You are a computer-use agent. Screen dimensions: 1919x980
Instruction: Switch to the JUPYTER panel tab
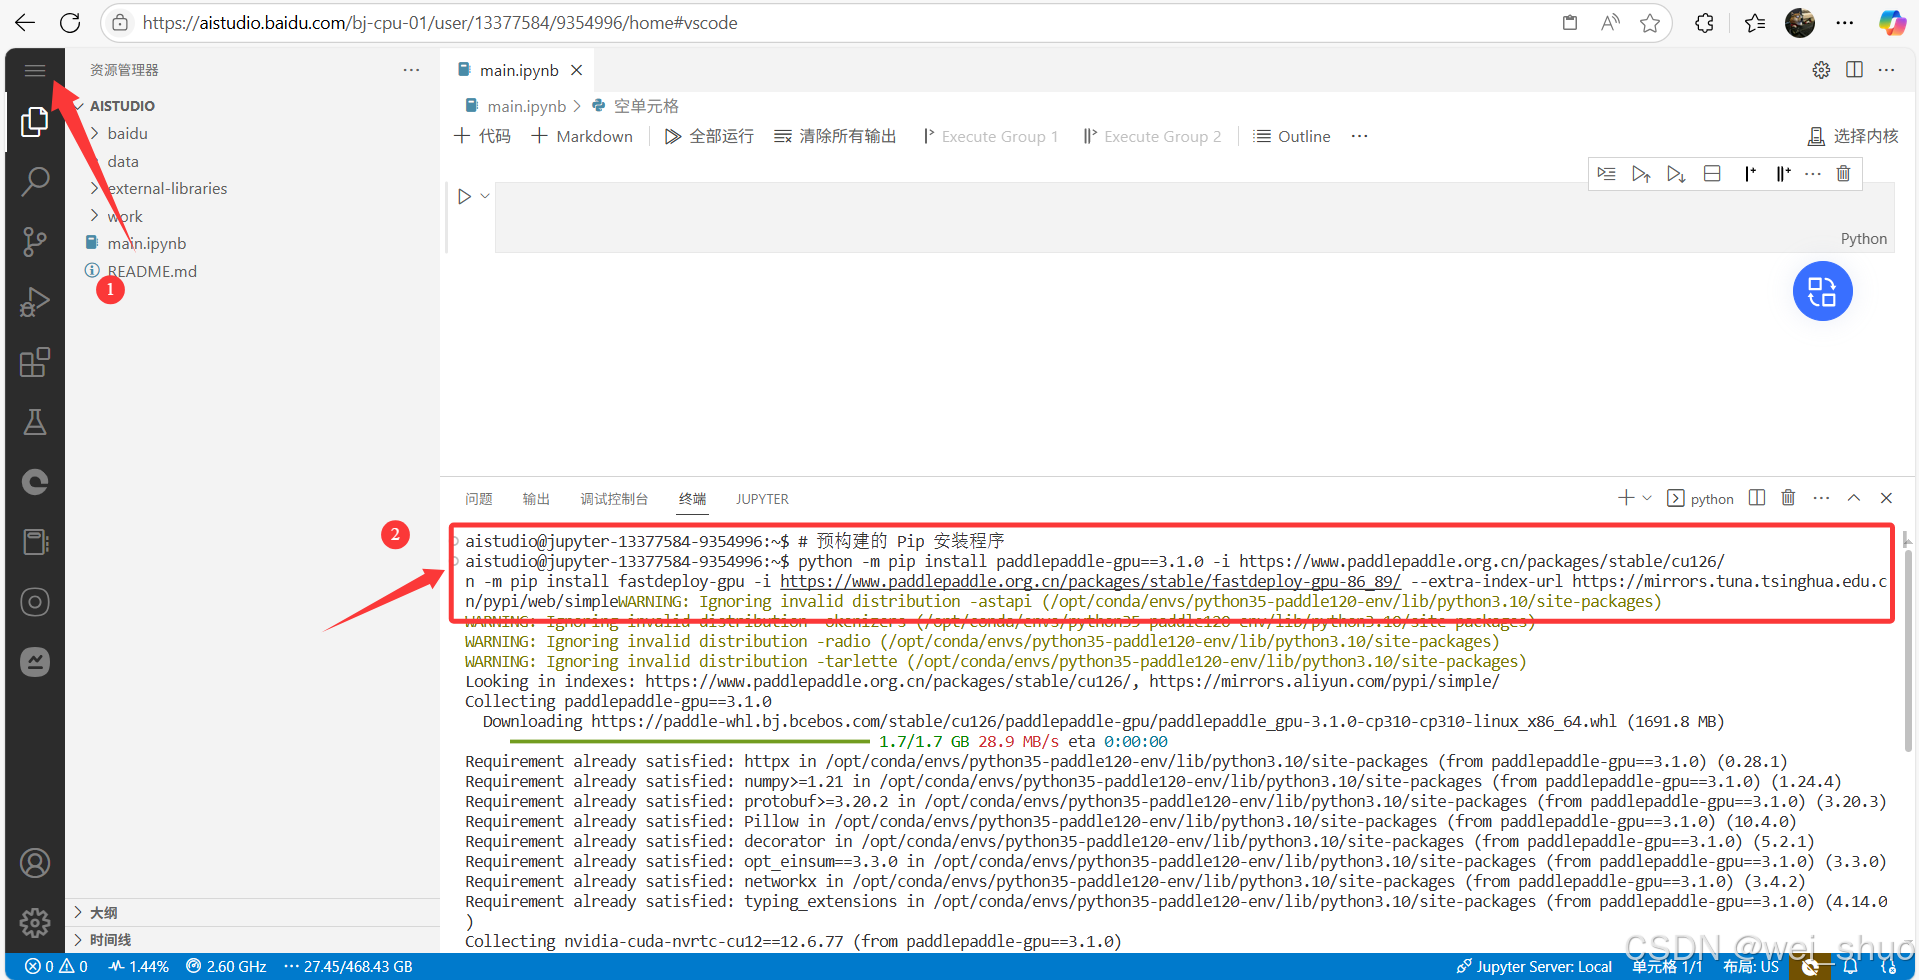tap(762, 499)
